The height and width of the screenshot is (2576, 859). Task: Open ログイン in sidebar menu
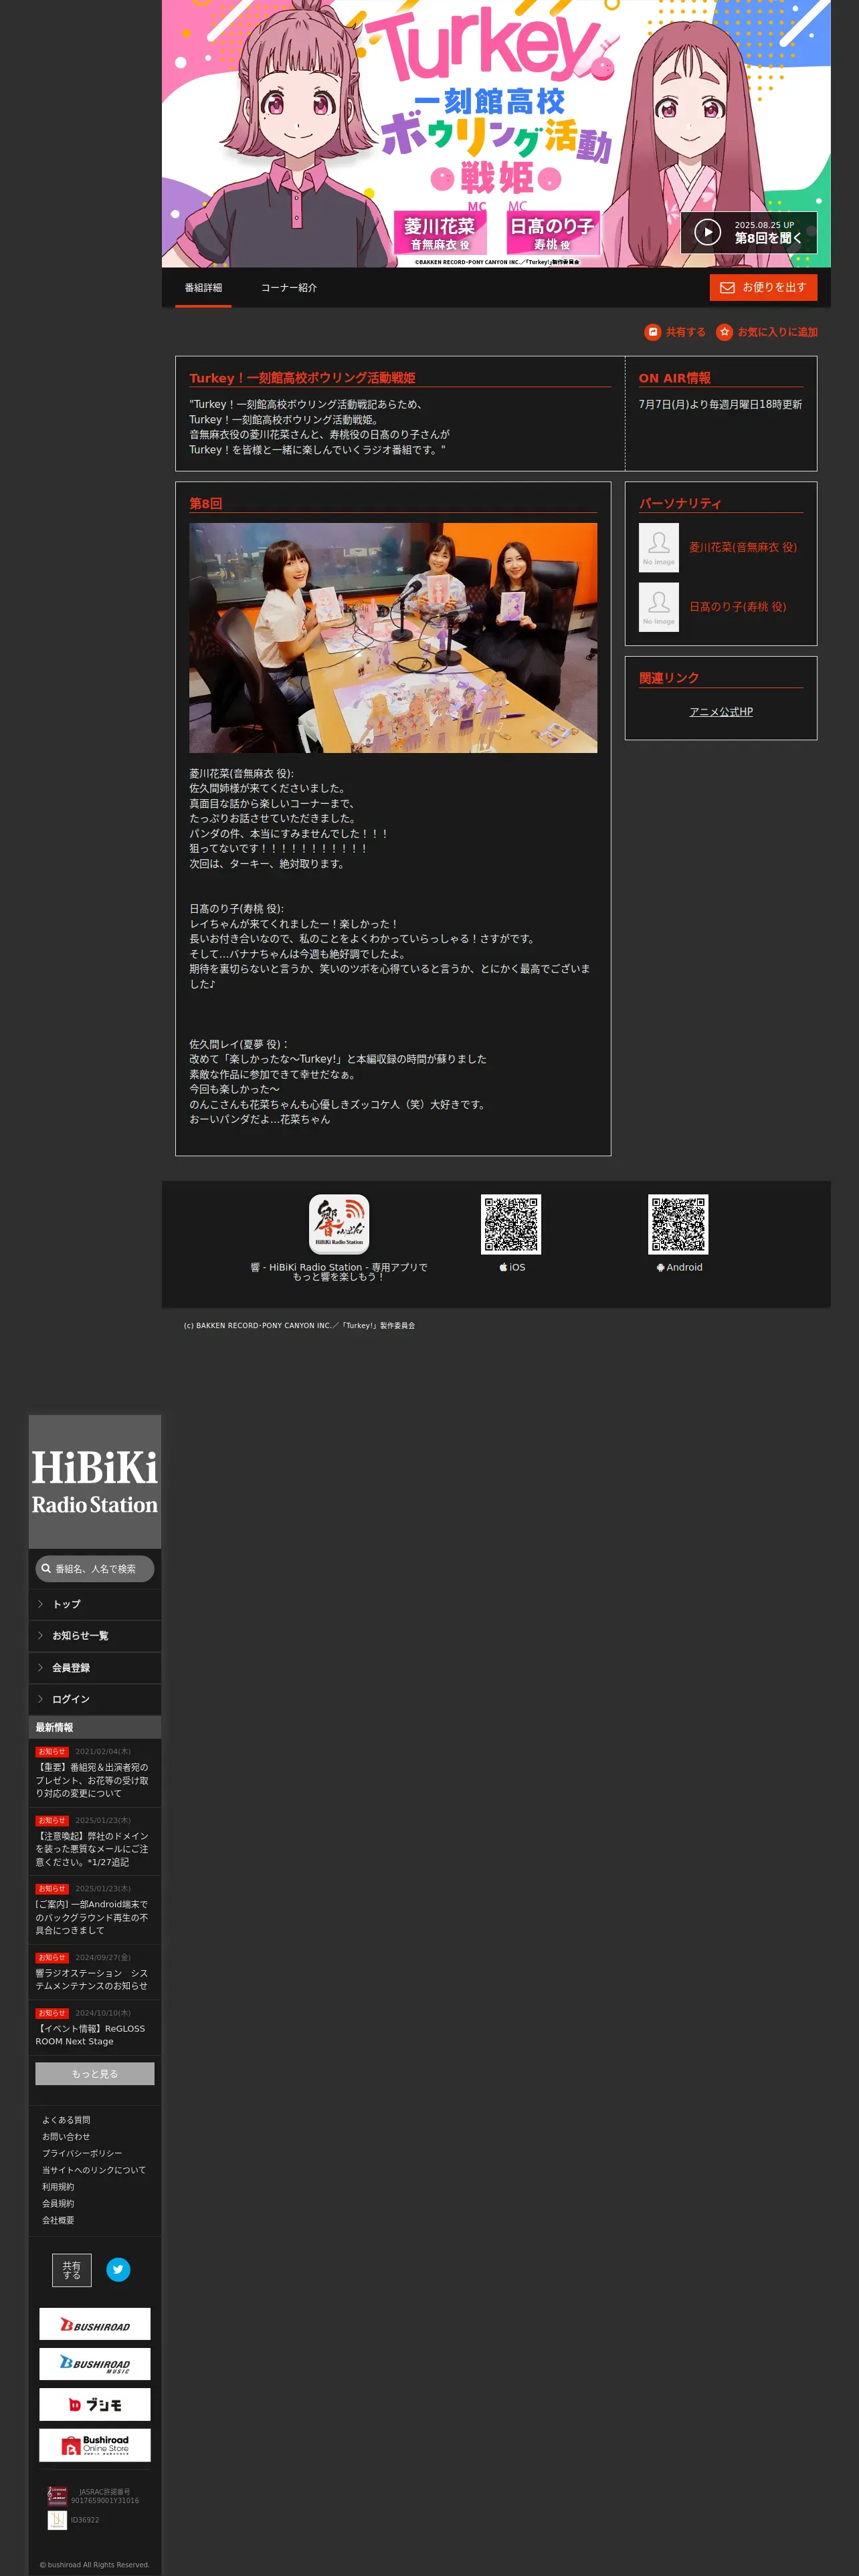coord(95,1699)
